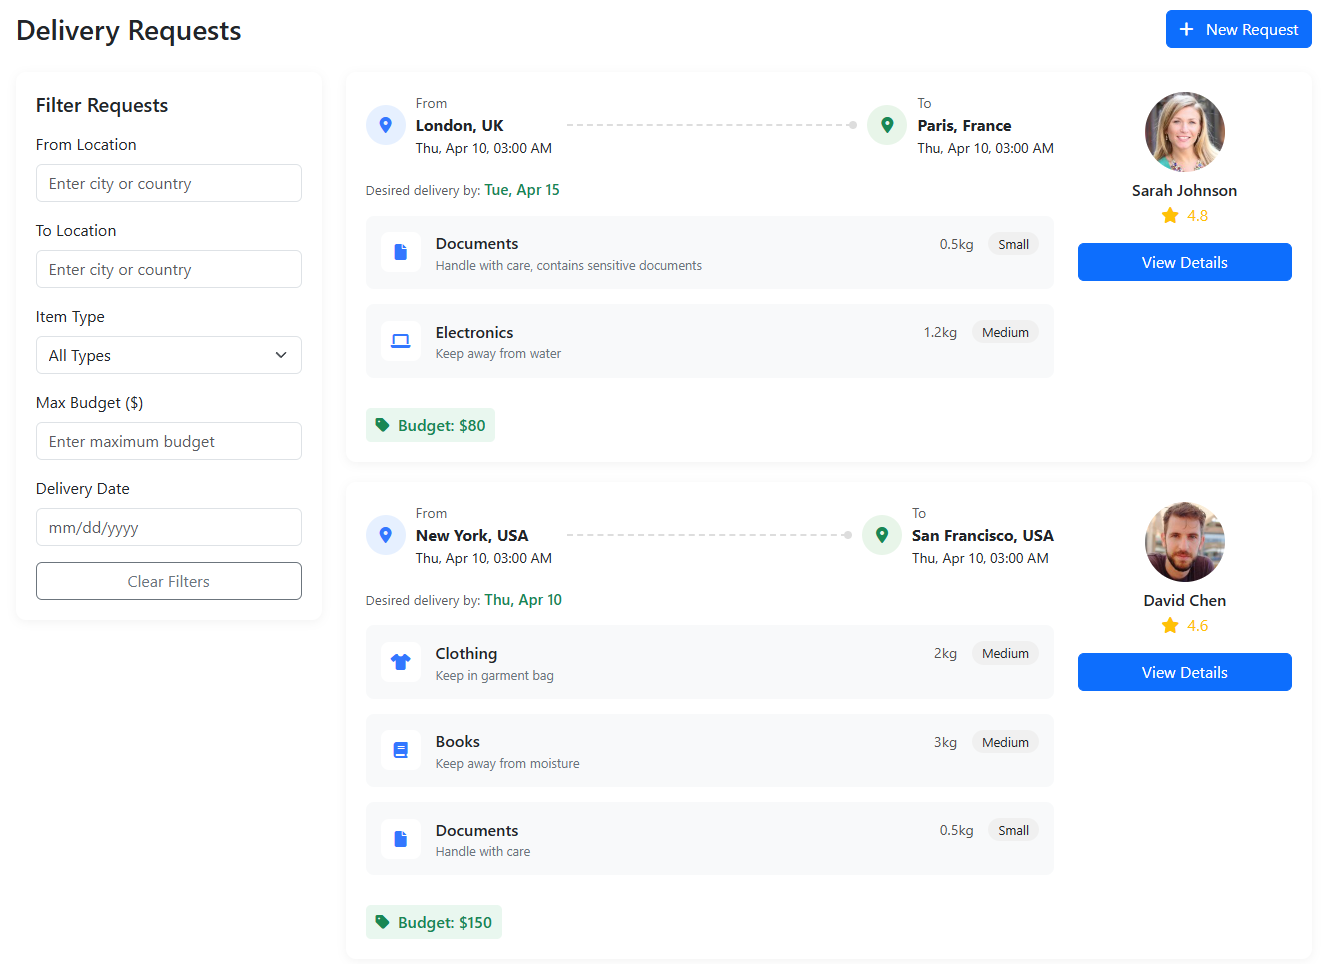The image size is (1326, 964).
Task: Focus the To Location input field
Action: pyautogui.click(x=169, y=269)
